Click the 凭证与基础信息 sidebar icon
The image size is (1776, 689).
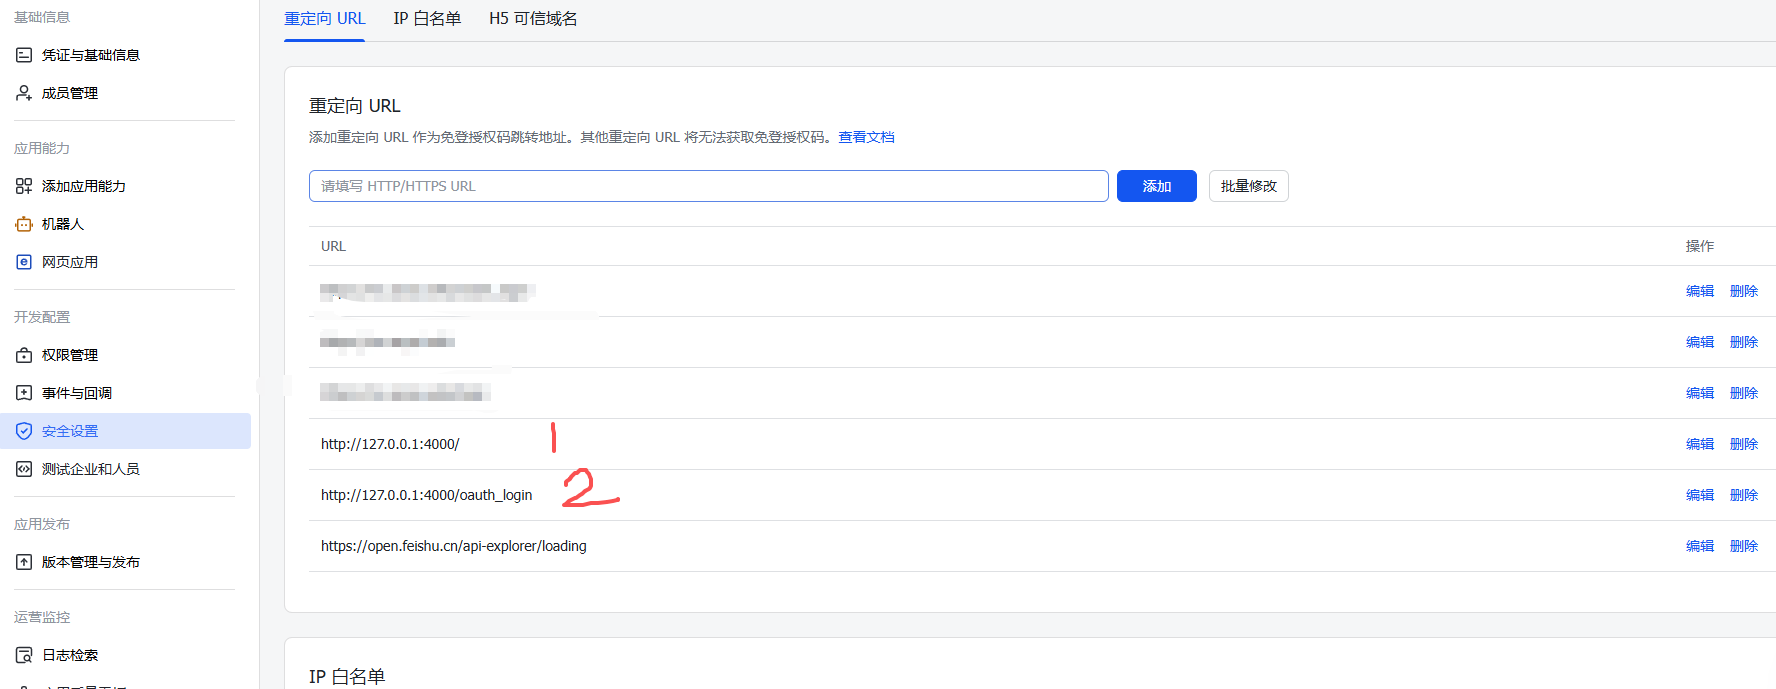(x=24, y=55)
